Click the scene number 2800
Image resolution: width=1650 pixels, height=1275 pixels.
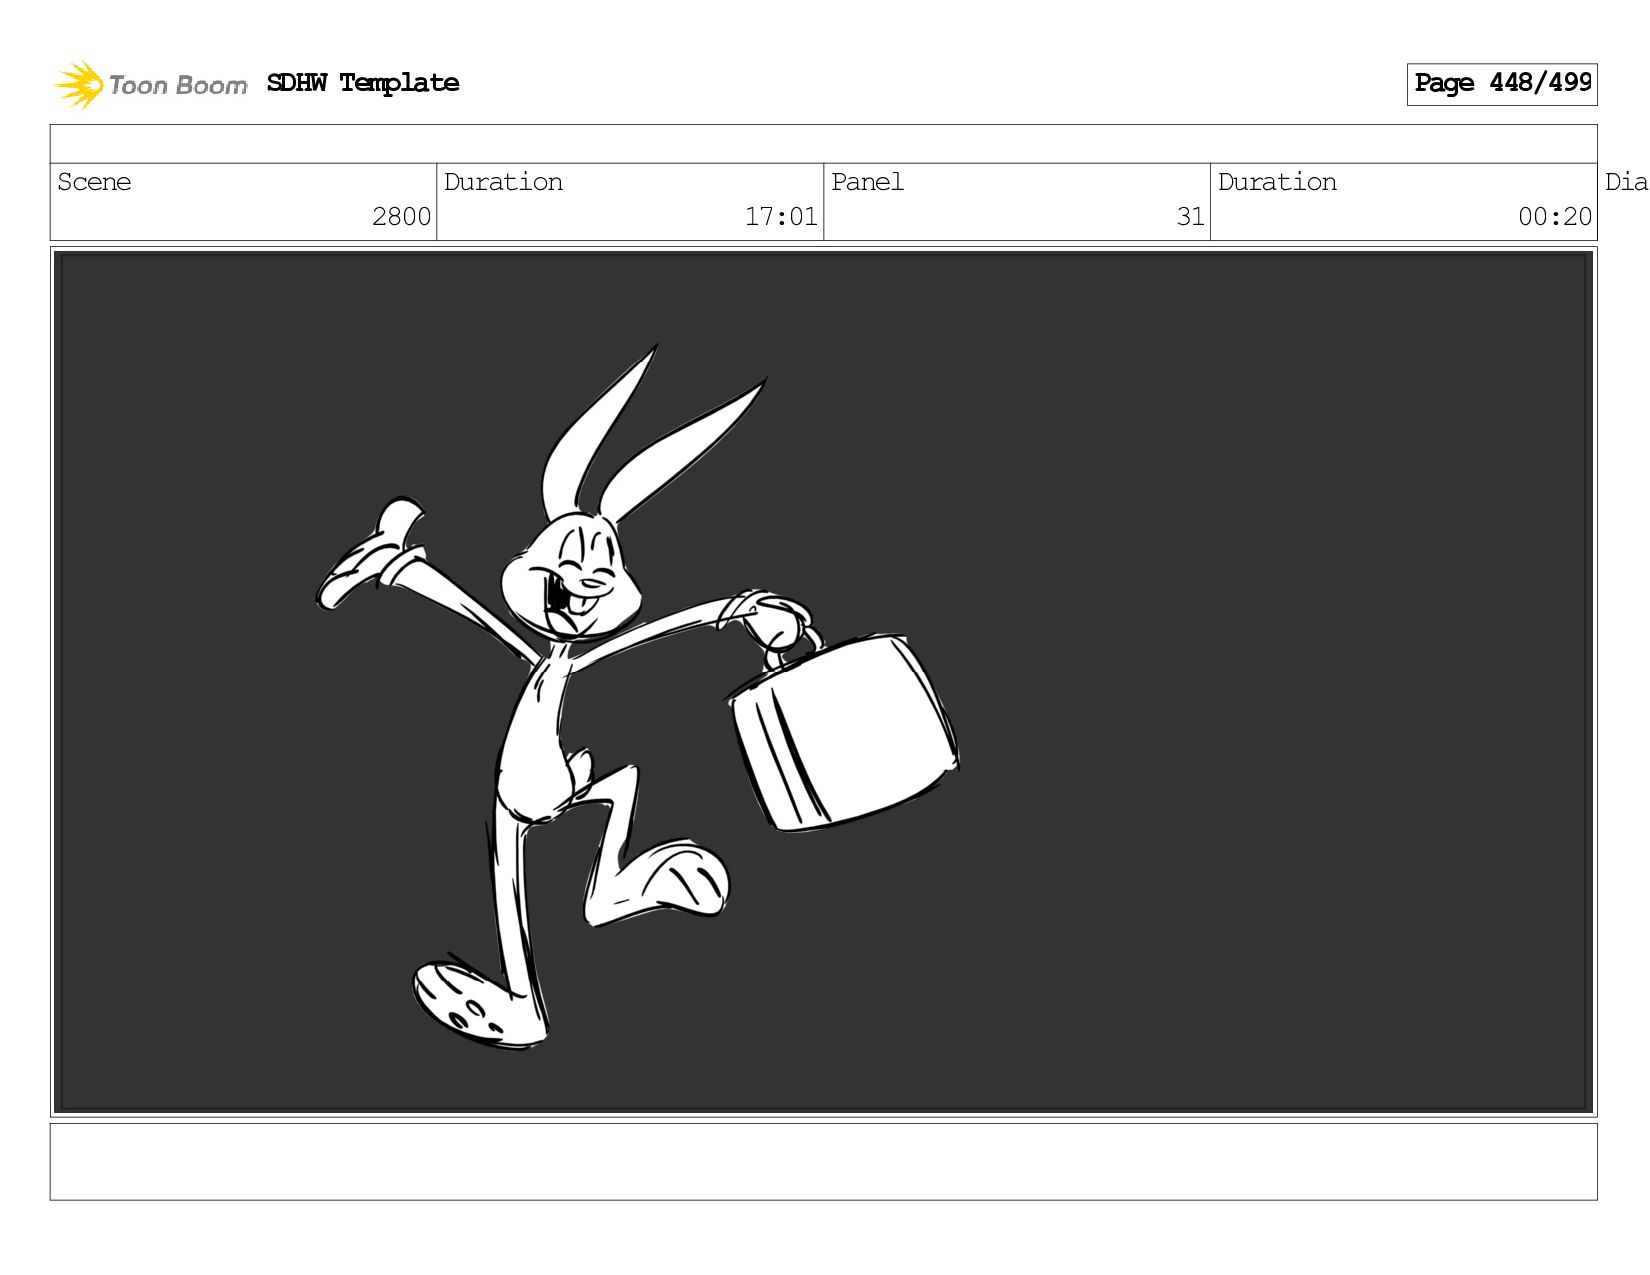click(401, 217)
